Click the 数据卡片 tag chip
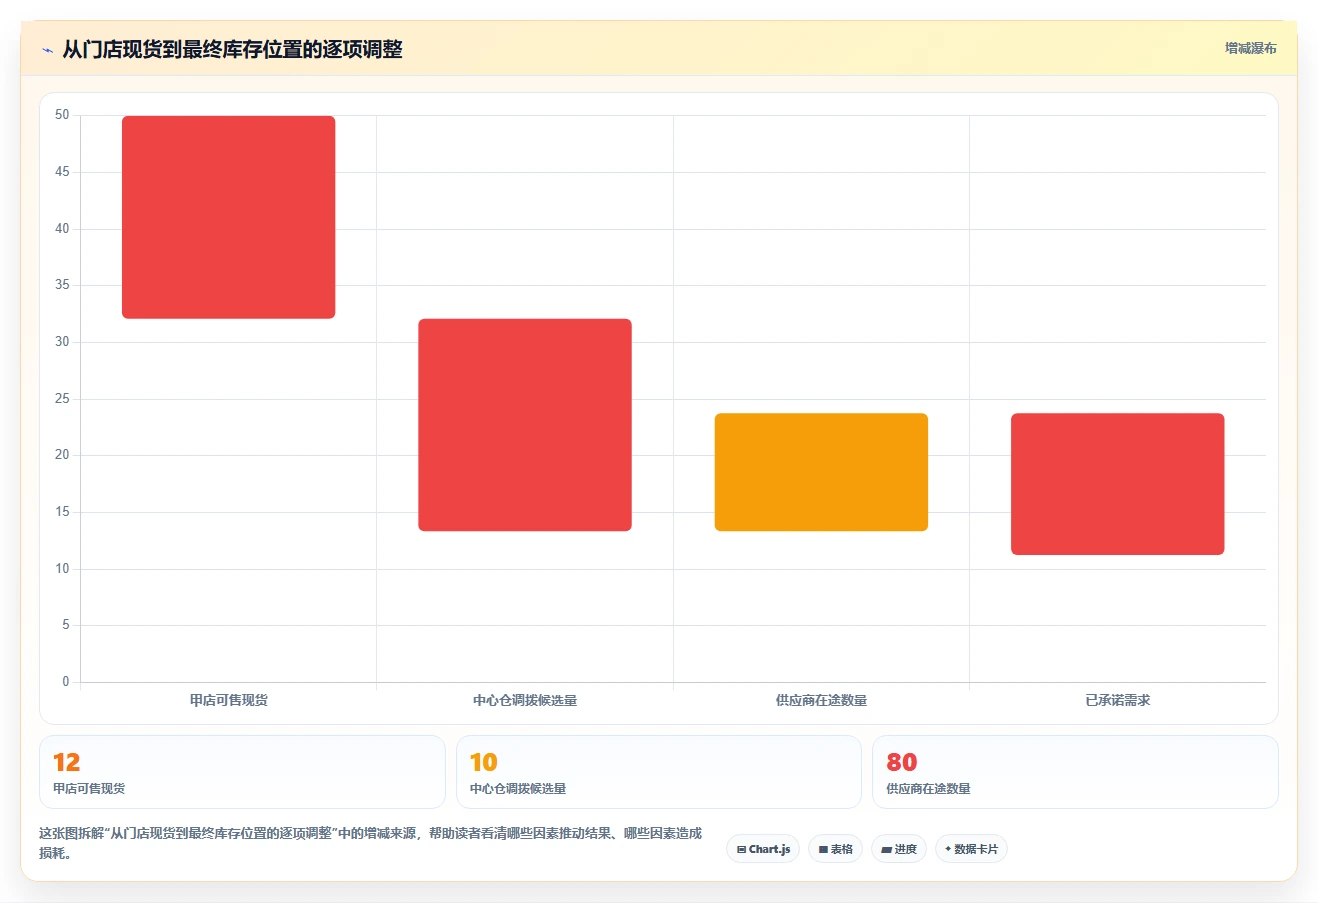1318x903 pixels. [x=971, y=849]
